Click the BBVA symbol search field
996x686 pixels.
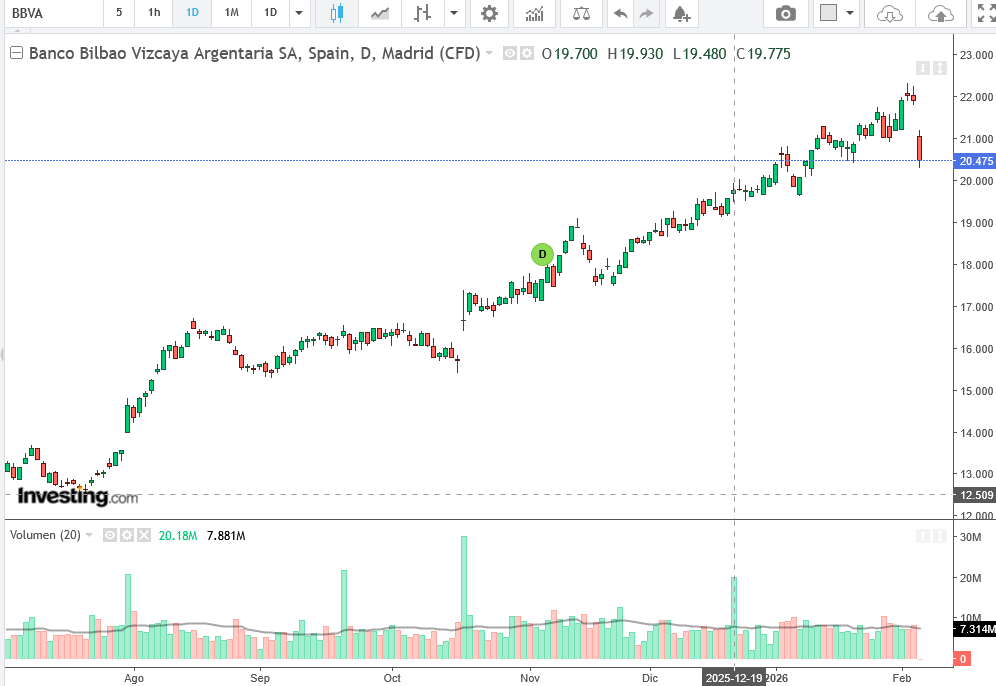click(50, 13)
